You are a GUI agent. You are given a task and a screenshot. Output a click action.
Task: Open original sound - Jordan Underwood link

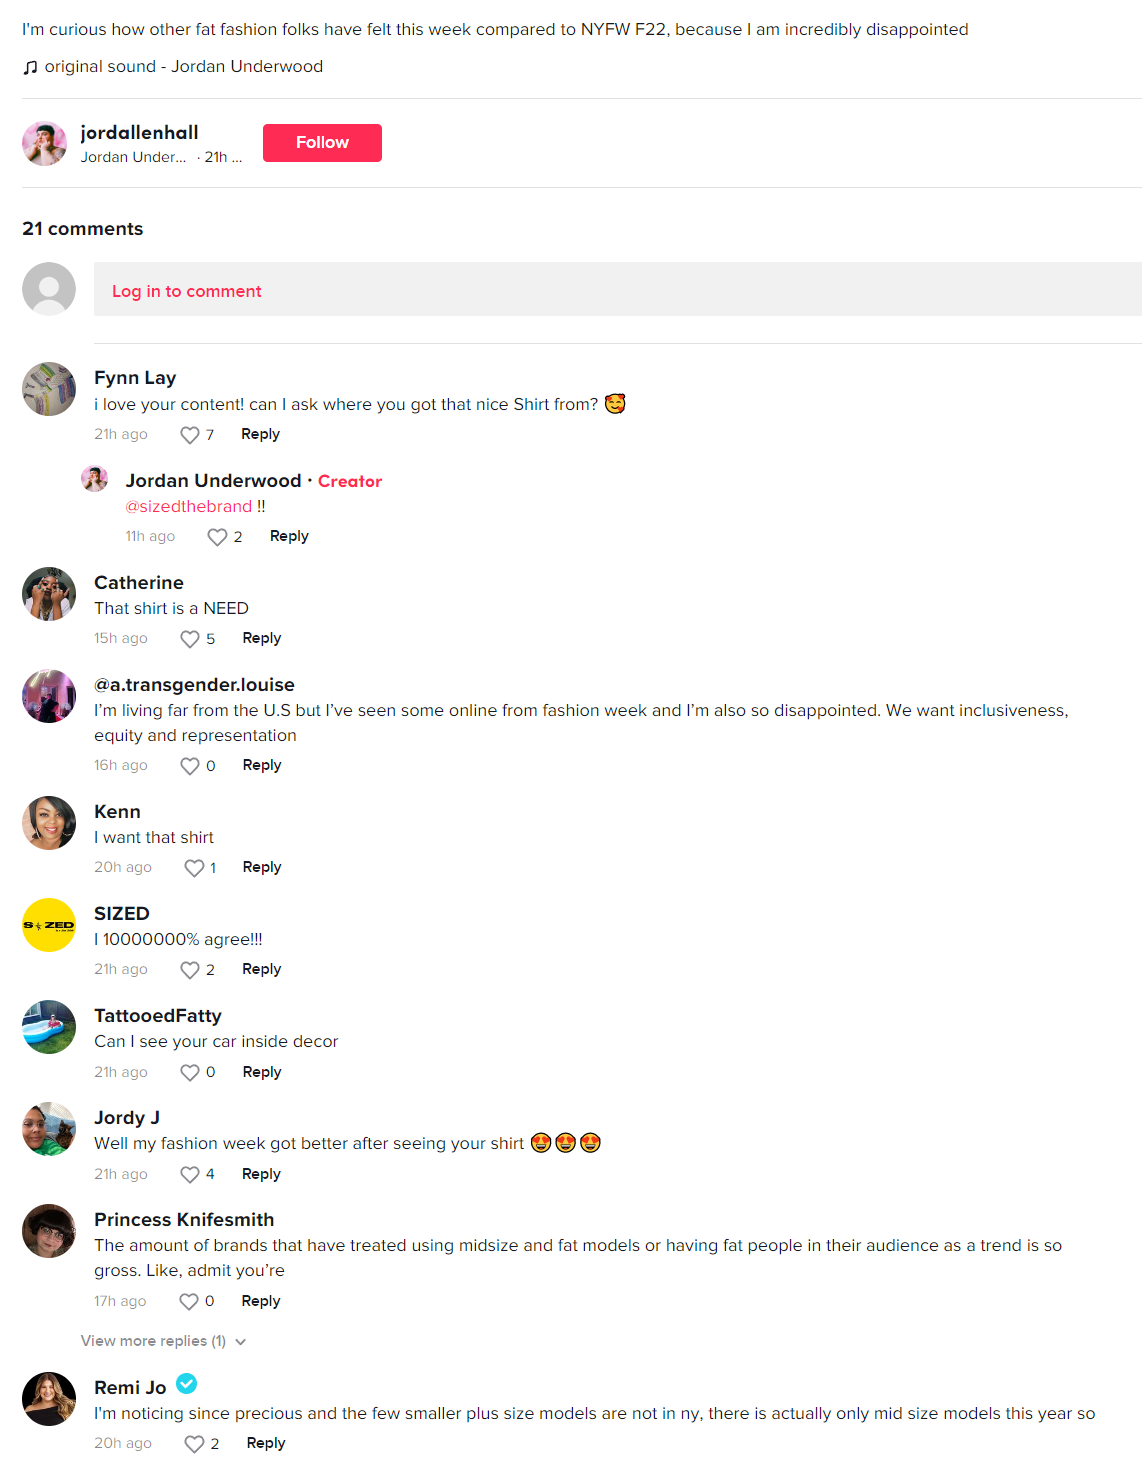click(184, 66)
